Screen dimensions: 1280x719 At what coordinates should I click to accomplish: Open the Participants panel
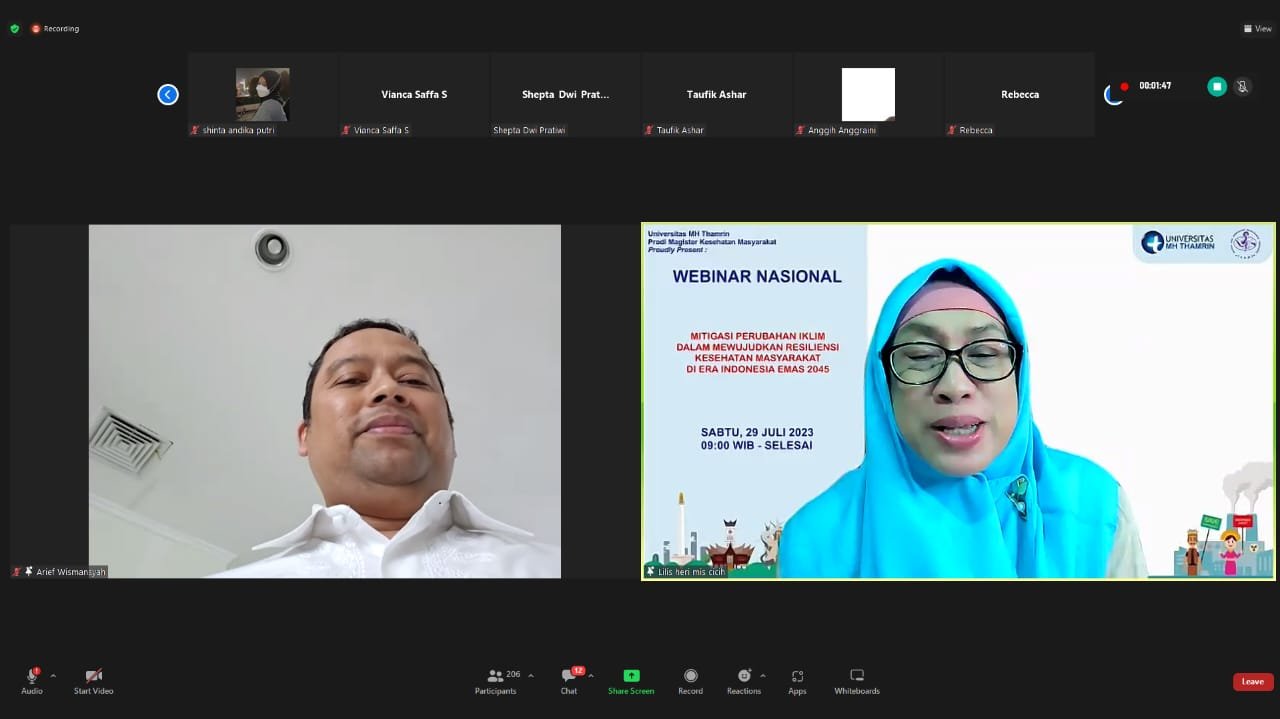(x=496, y=681)
